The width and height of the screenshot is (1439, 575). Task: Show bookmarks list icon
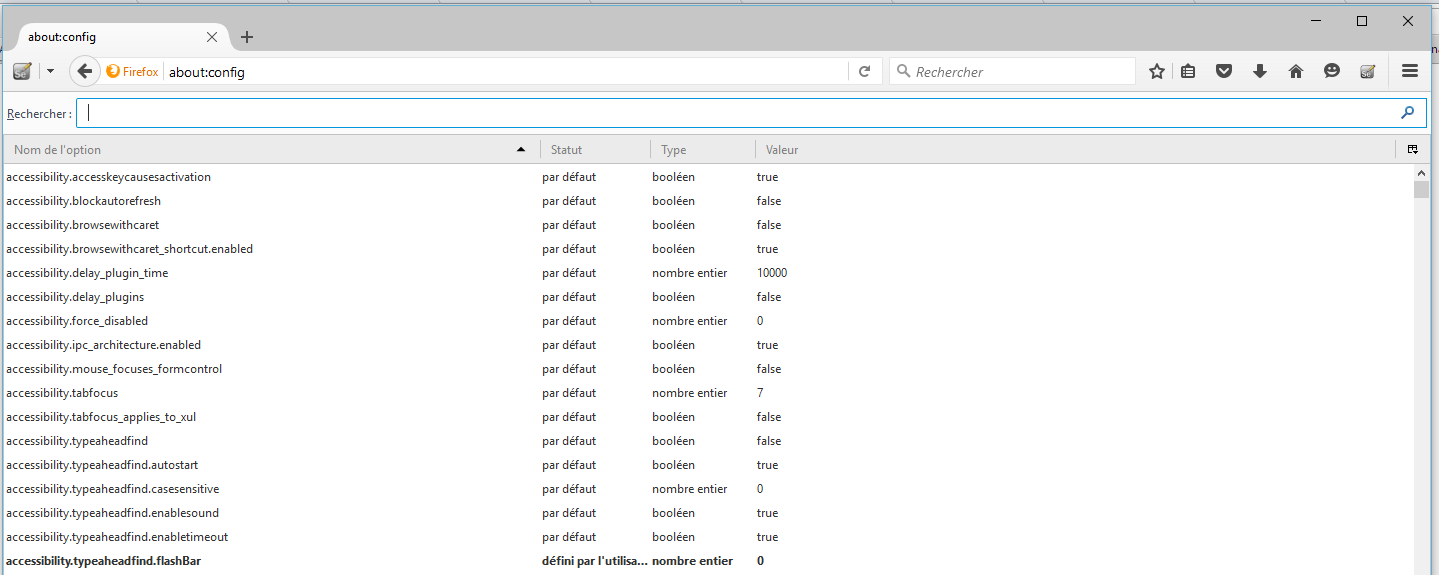tap(1188, 71)
